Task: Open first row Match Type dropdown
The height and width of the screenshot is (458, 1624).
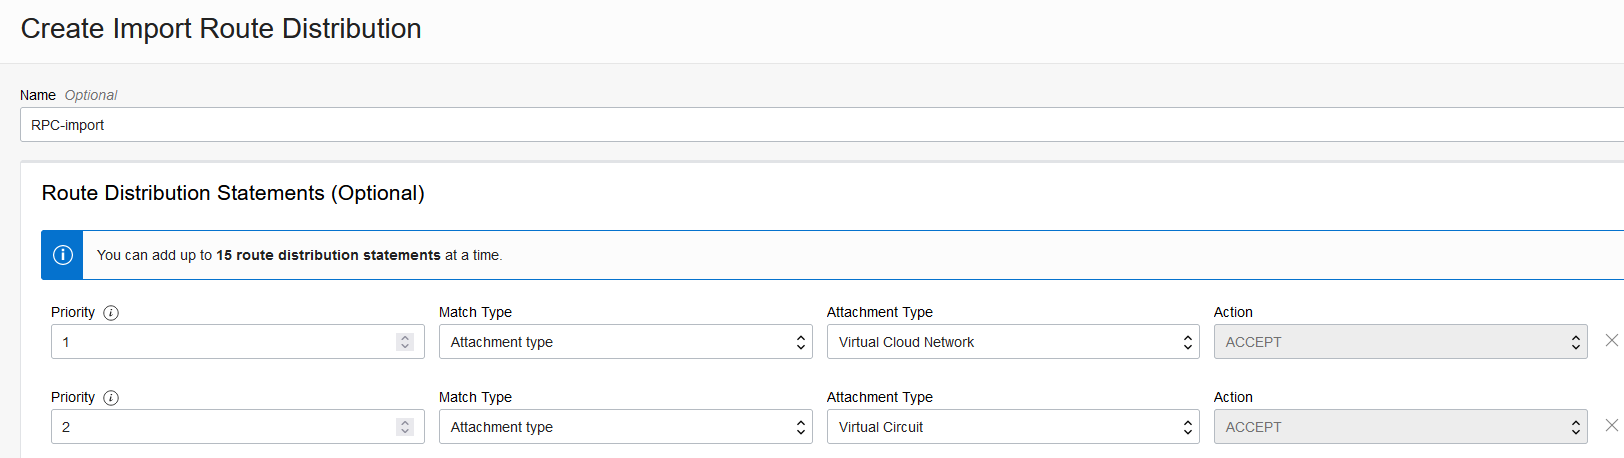Action: point(625,342)
